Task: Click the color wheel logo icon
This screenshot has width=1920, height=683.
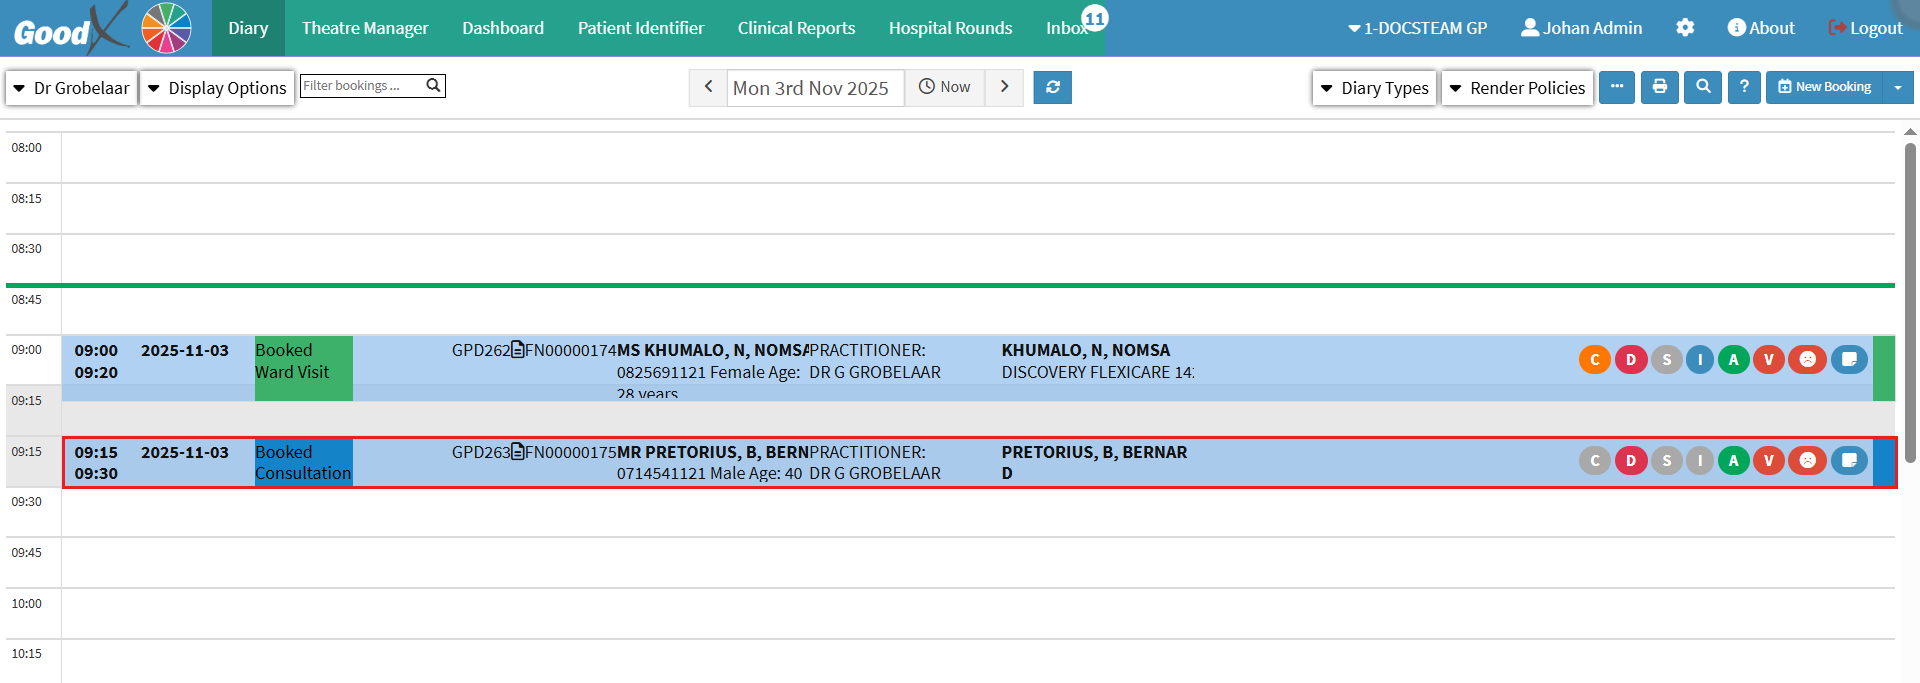Action: 166,28
